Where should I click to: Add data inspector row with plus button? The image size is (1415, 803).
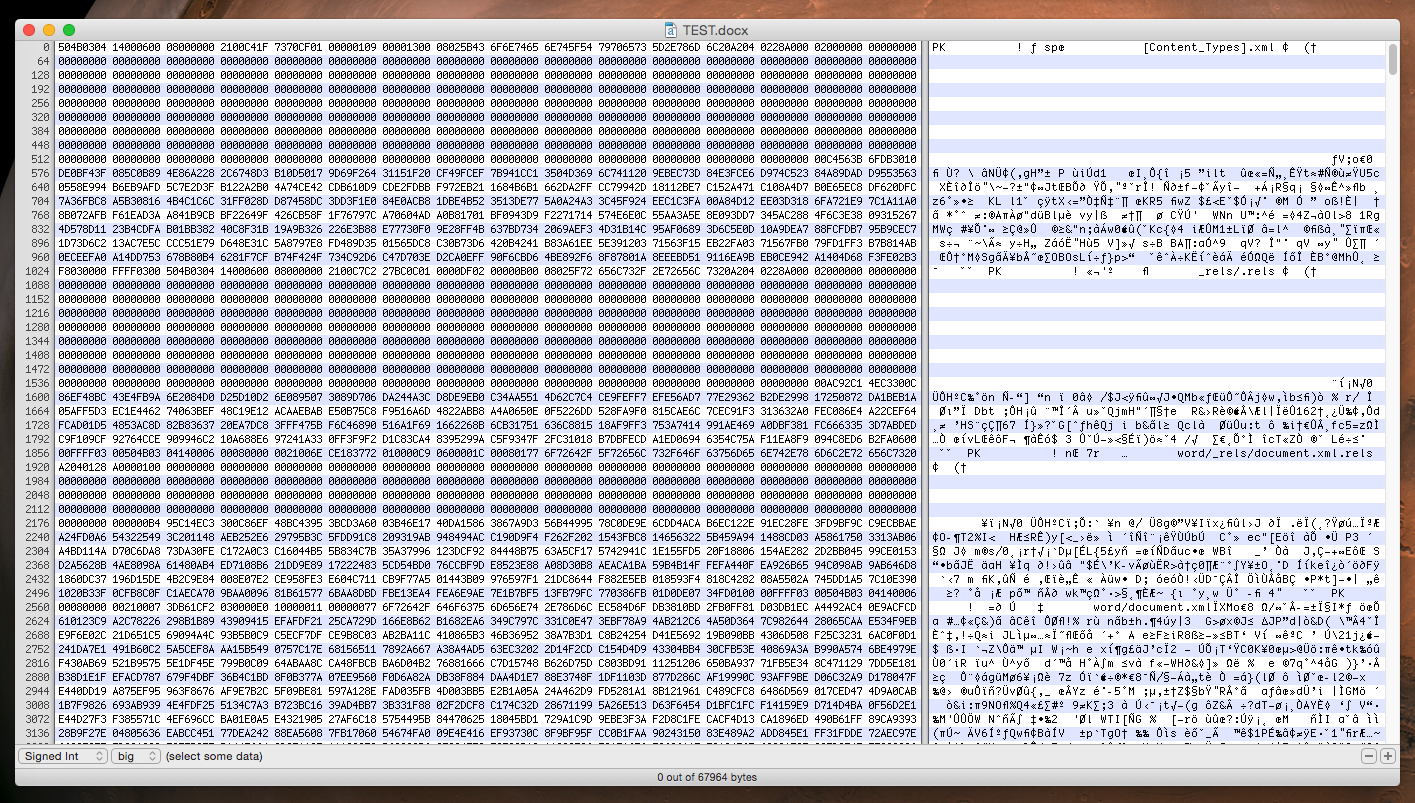1388,756
